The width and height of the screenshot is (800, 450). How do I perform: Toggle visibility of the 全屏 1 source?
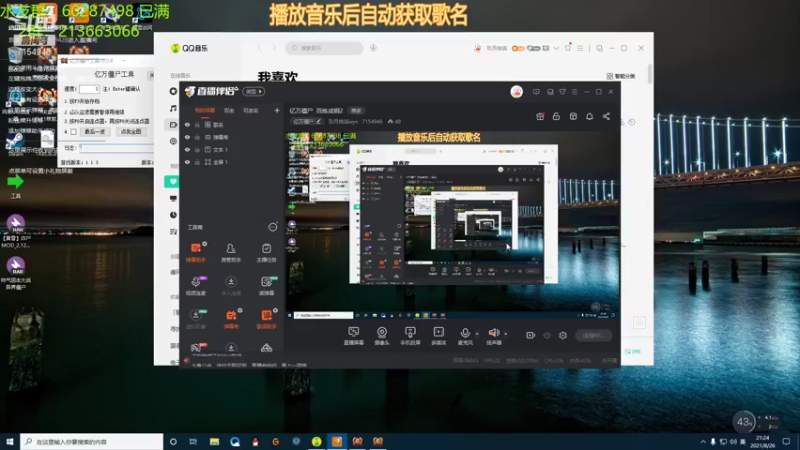point(187,162)
